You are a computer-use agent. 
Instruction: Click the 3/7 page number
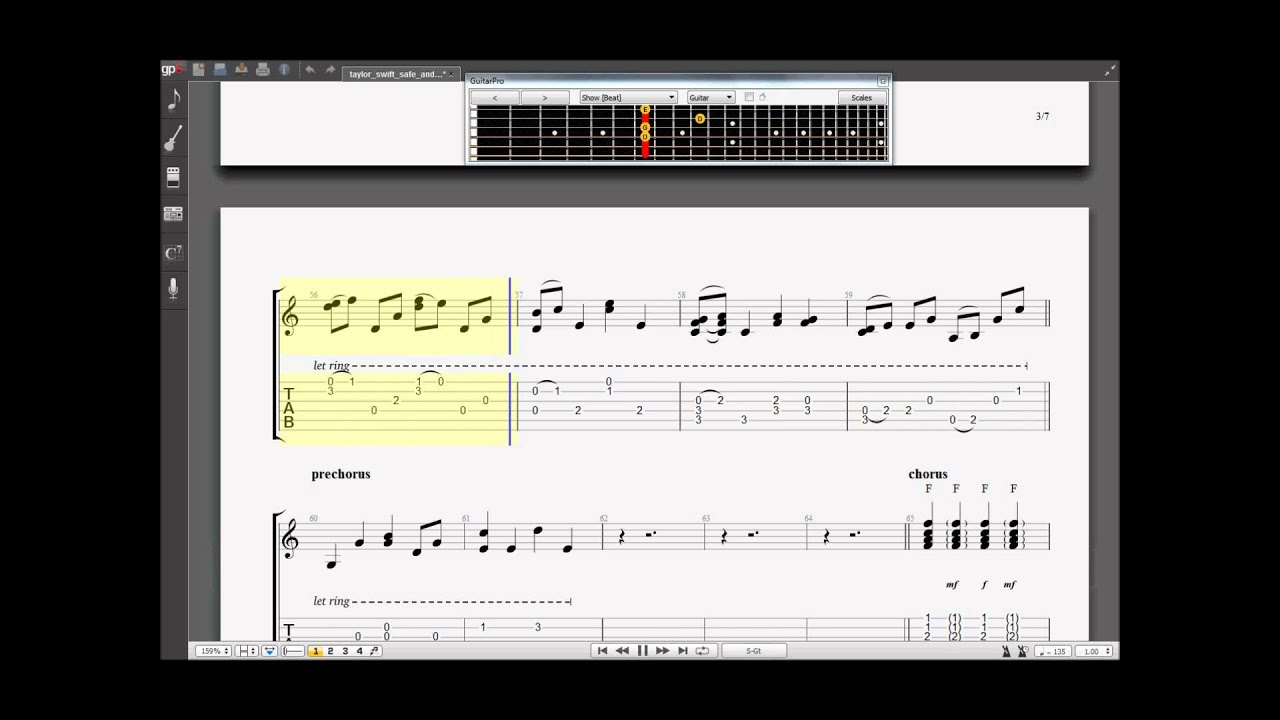click(1042, 117)
